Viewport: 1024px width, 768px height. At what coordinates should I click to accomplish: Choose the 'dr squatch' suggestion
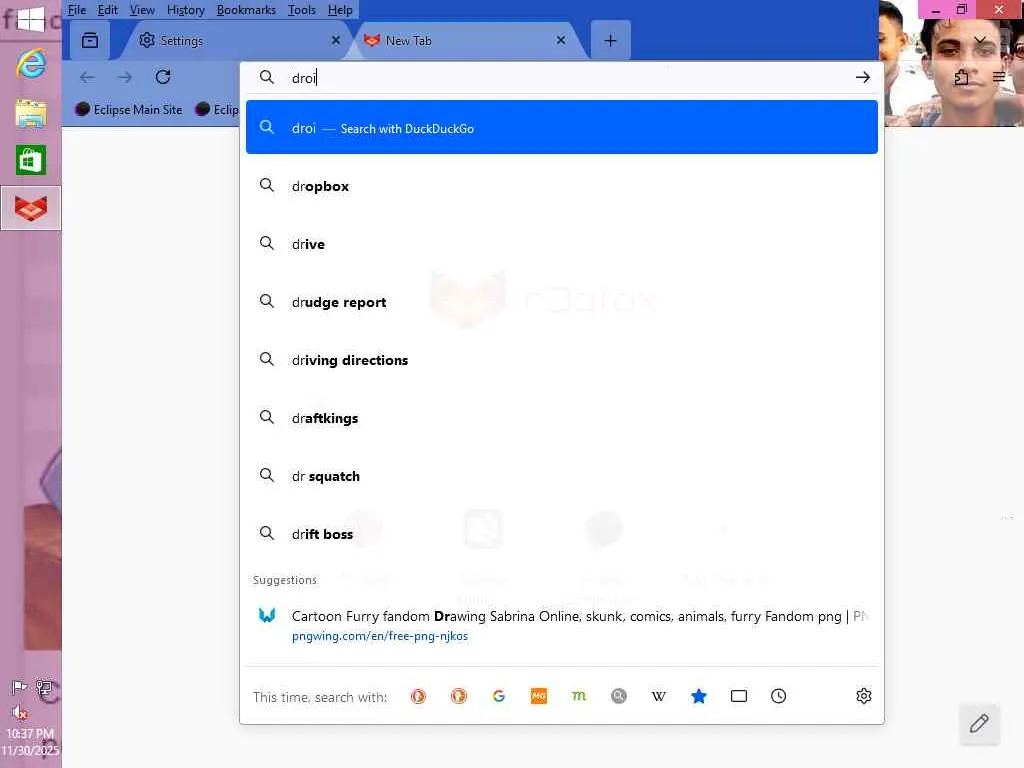click(562, 476)
